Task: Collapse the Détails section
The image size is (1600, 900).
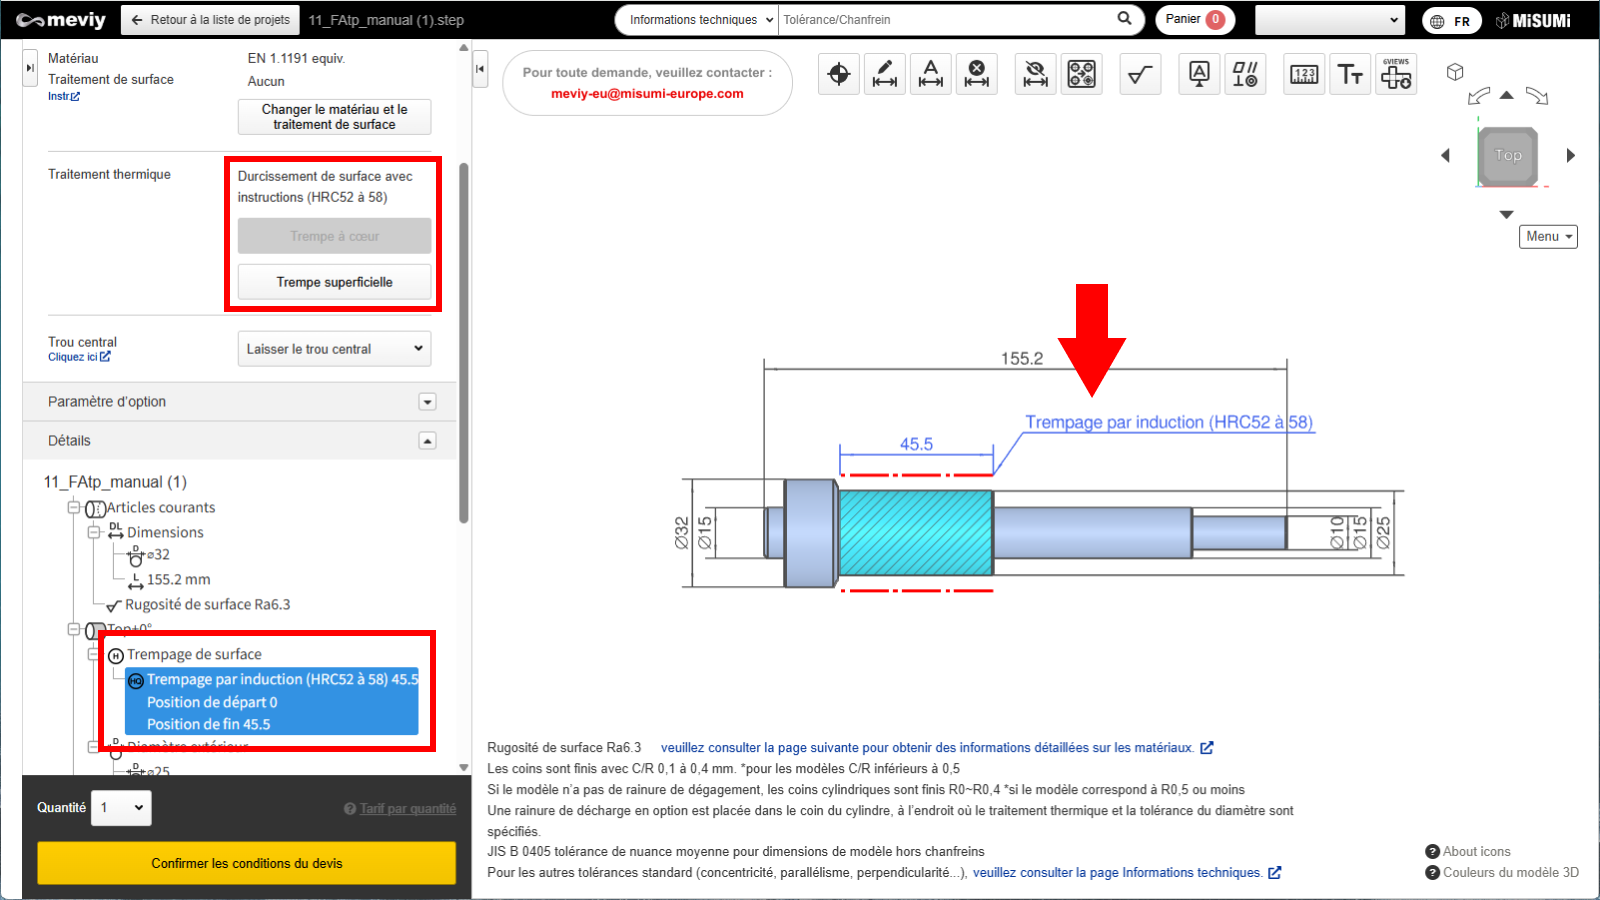Action: tap(427, 441)
